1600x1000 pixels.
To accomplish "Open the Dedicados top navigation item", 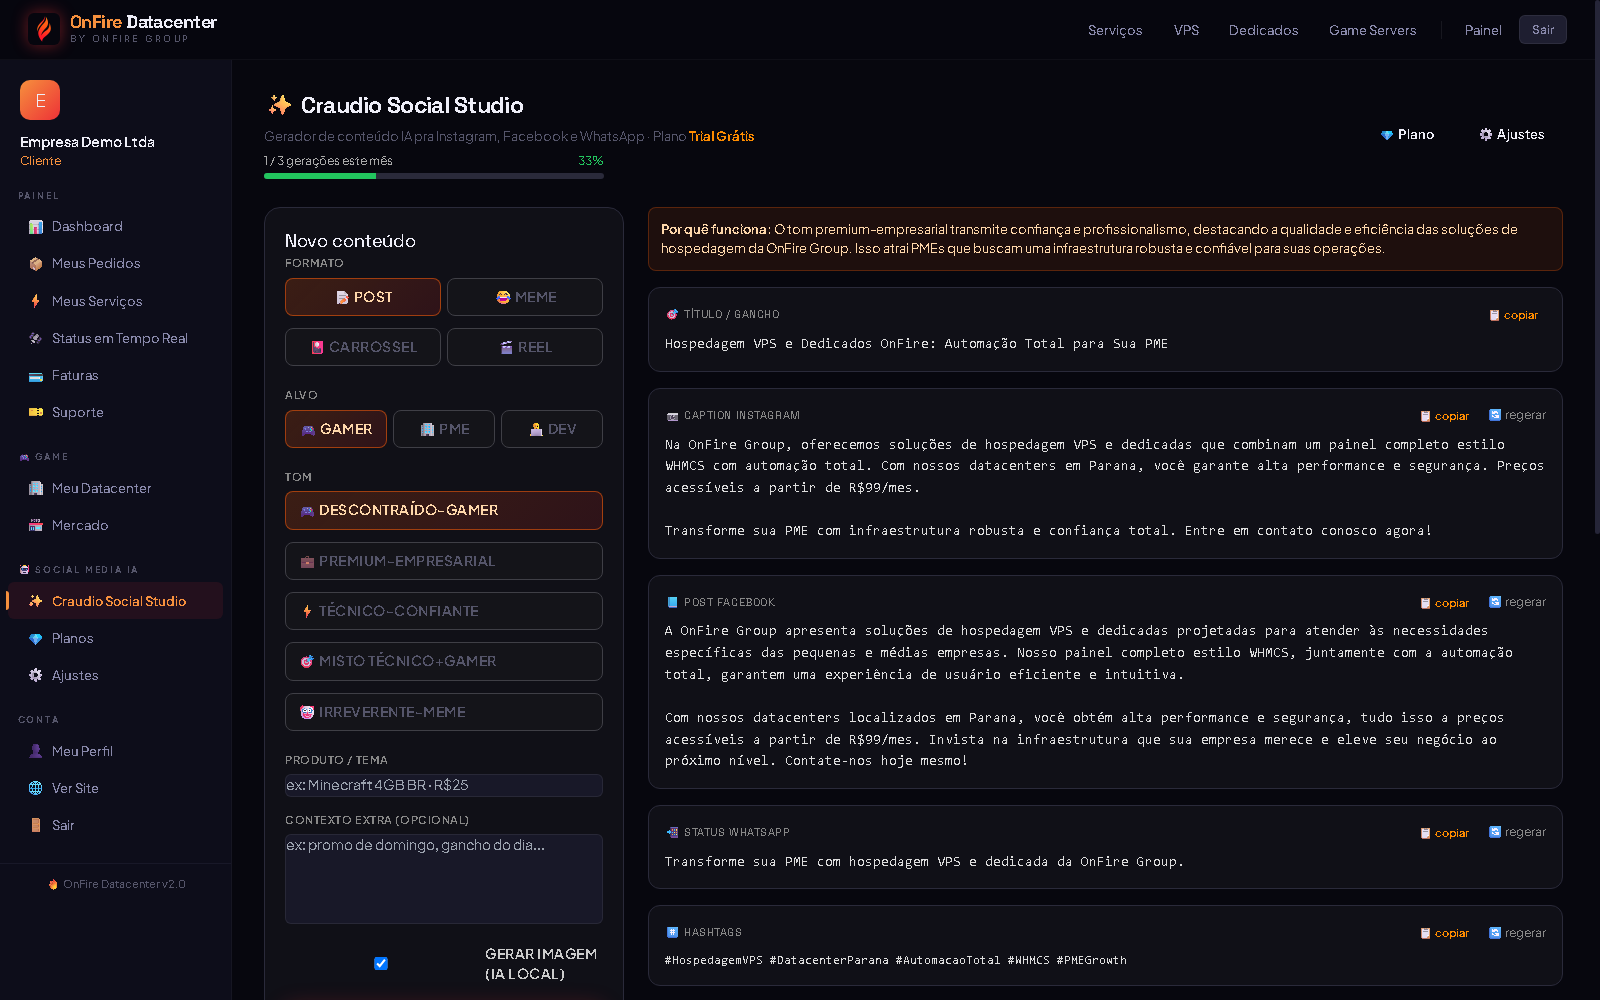I will point(1264,30).
